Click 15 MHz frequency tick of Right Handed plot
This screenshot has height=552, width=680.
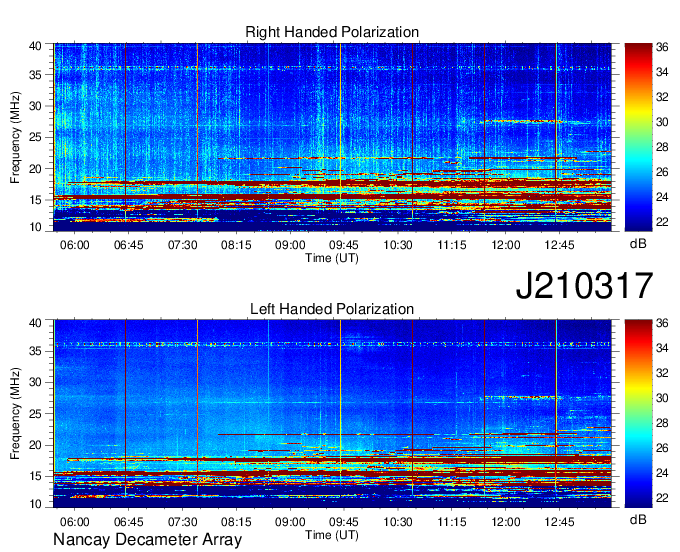35,200
